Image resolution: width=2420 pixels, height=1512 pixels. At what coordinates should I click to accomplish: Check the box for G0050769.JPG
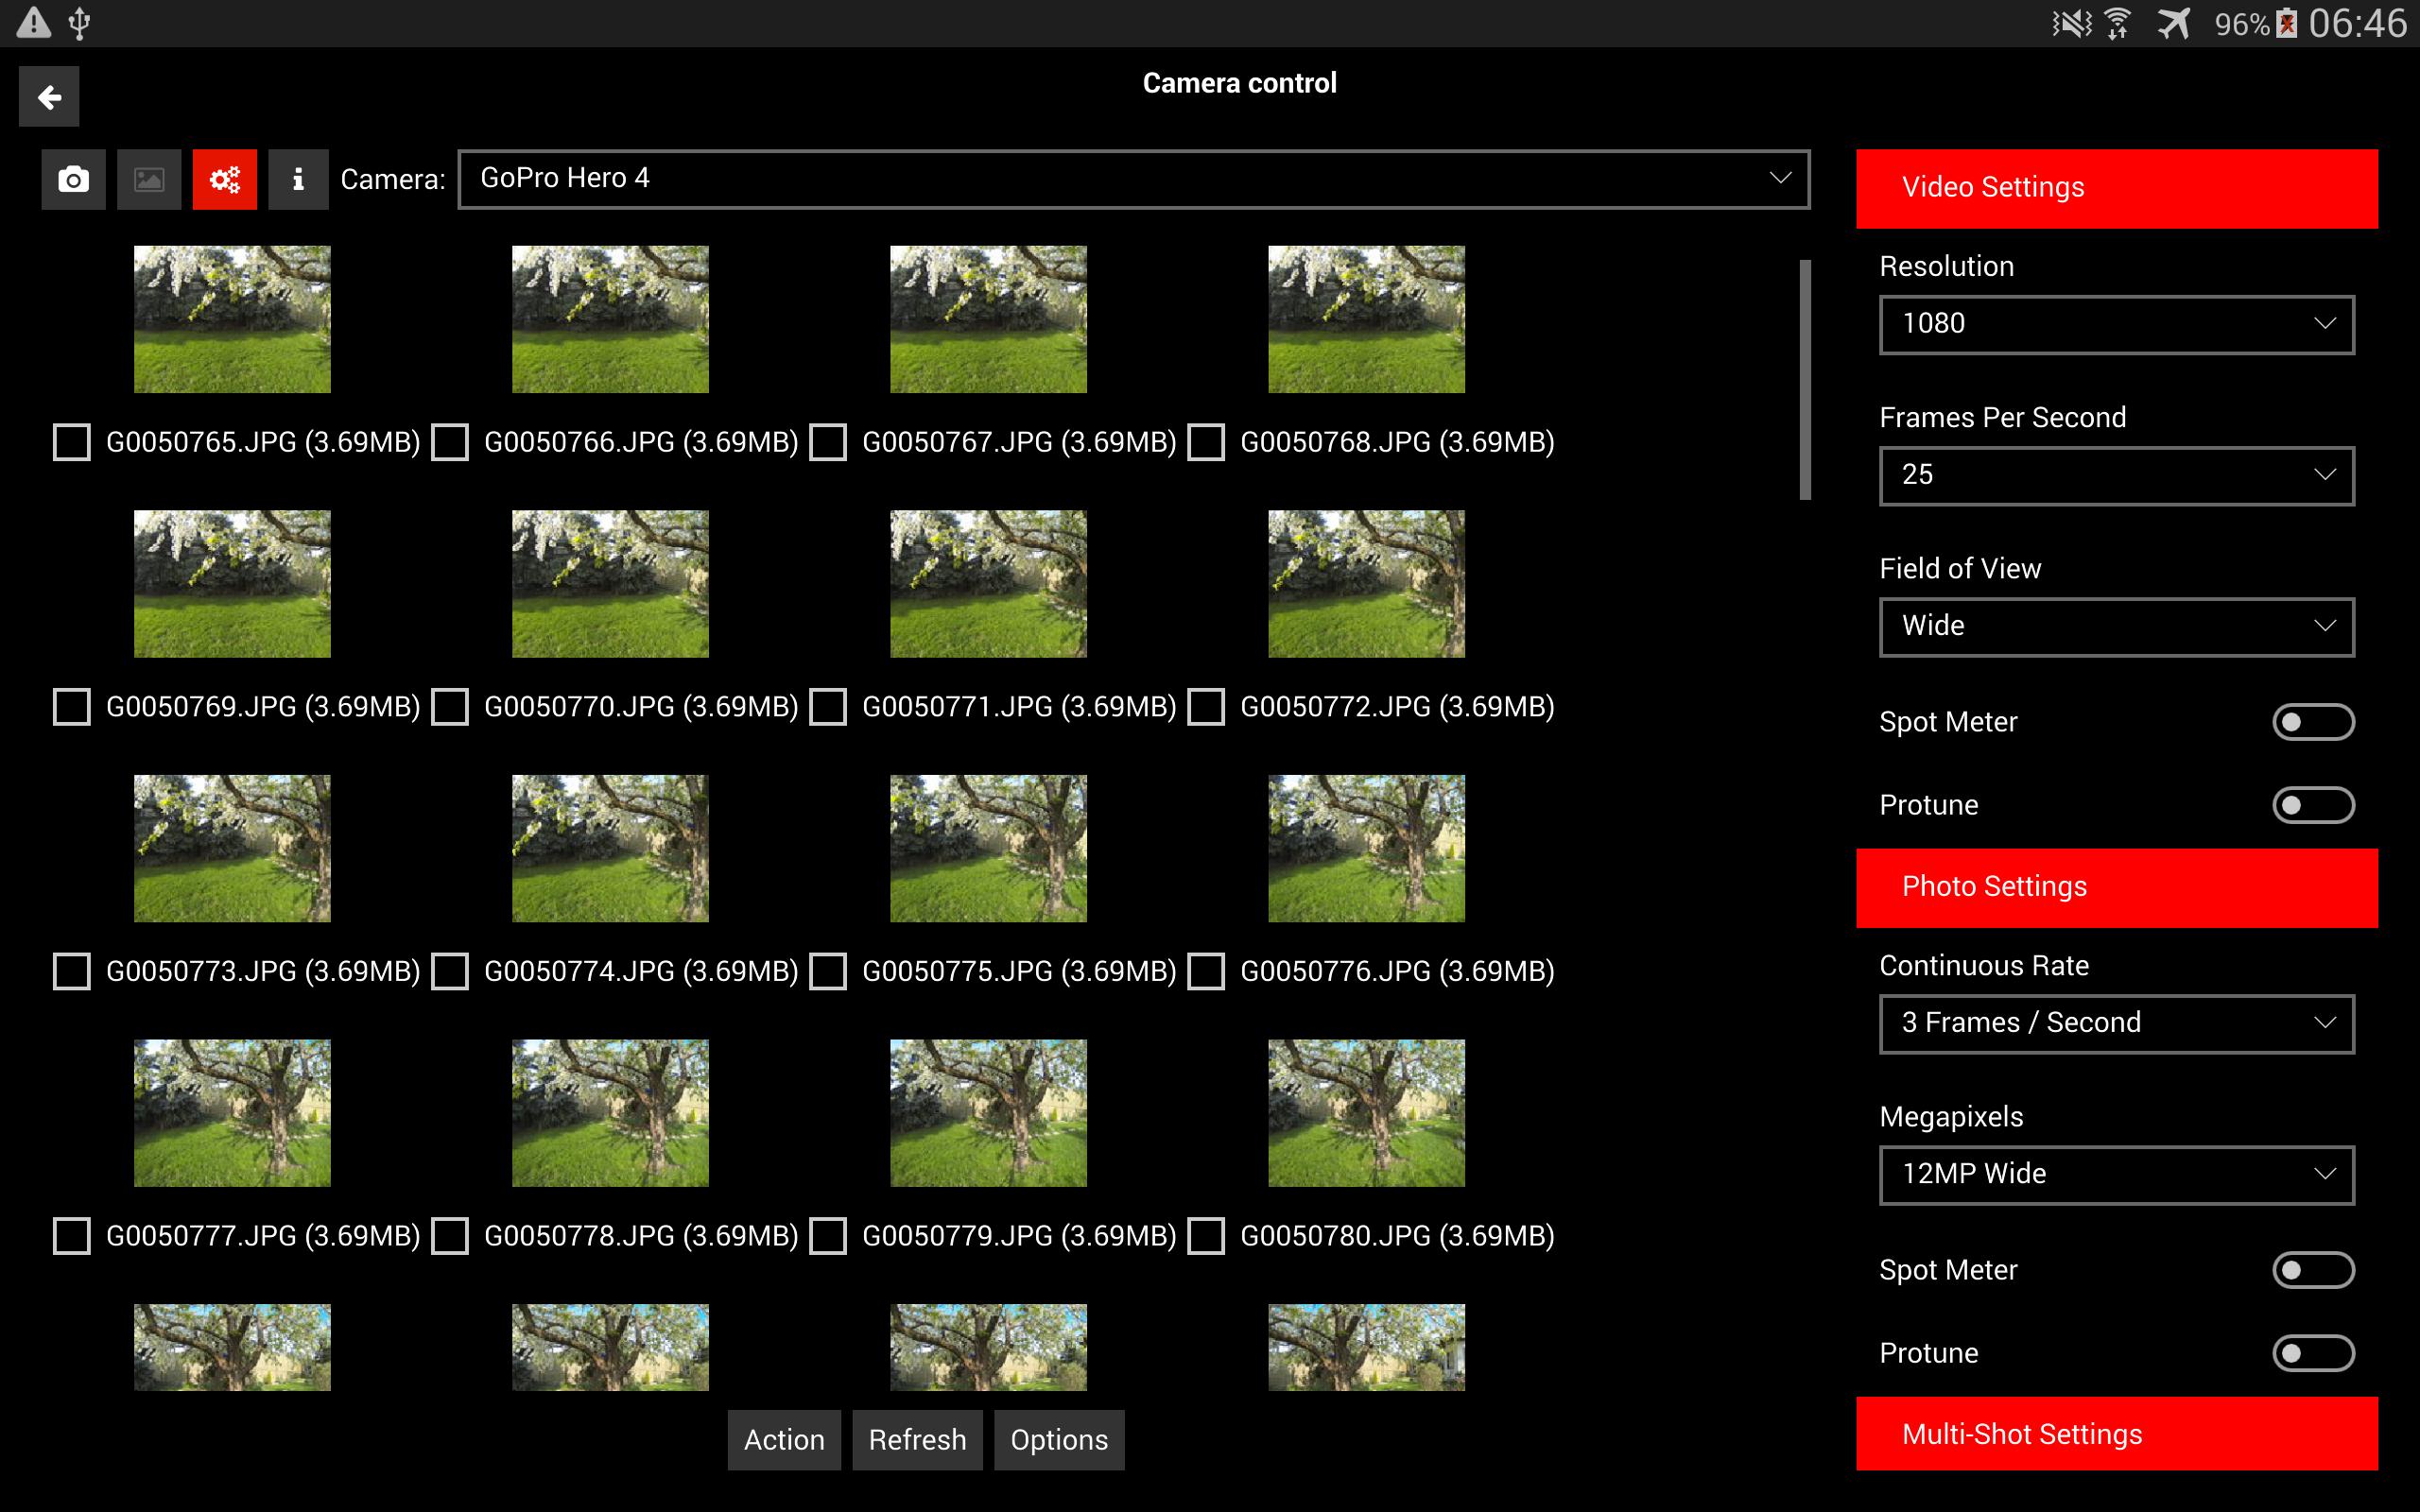(x=72, y=707)
